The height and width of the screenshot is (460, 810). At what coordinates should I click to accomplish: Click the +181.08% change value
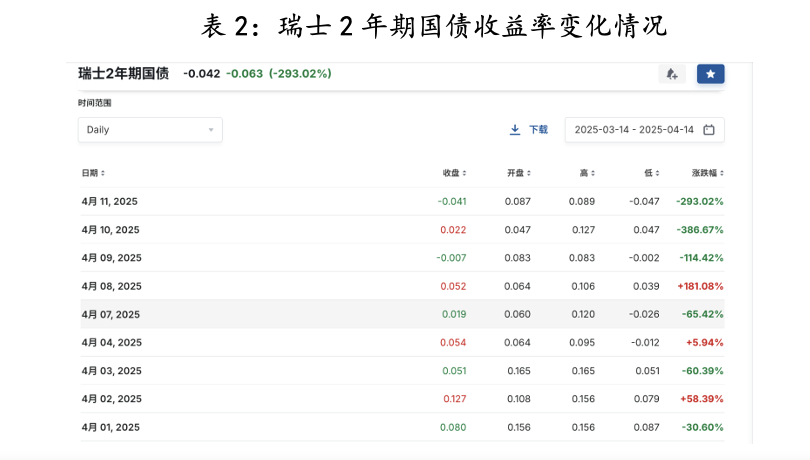point(700,286)
